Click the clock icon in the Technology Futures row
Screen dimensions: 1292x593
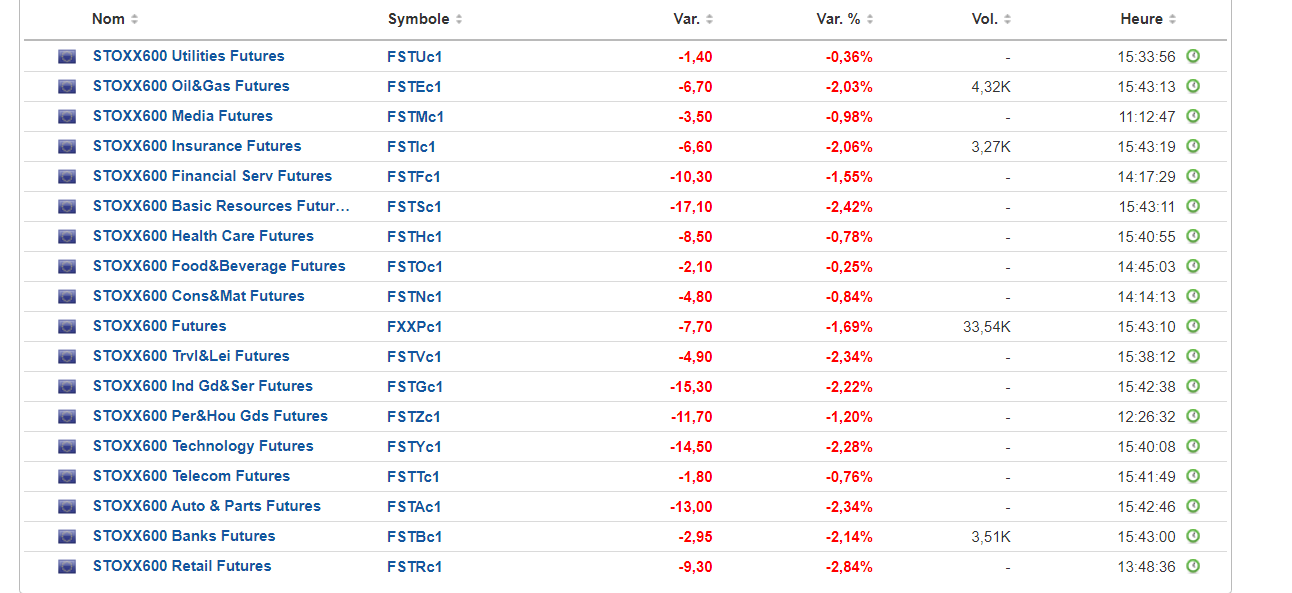tap(1193, 447)
